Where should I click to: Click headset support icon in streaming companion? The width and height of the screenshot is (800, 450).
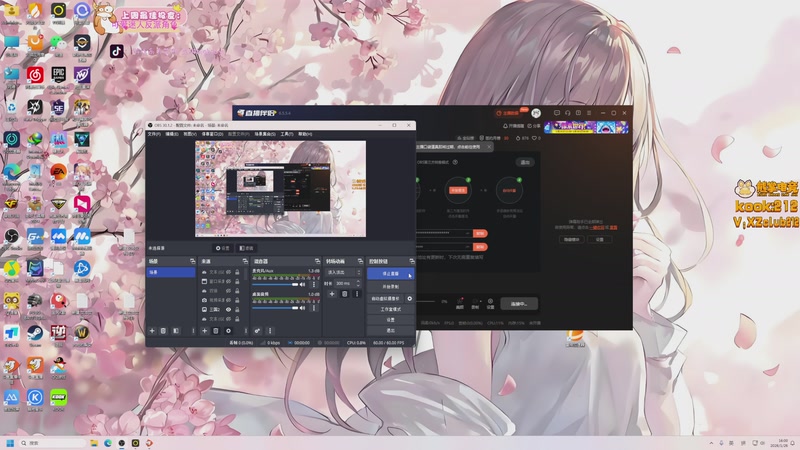click(x=567, y=113)
